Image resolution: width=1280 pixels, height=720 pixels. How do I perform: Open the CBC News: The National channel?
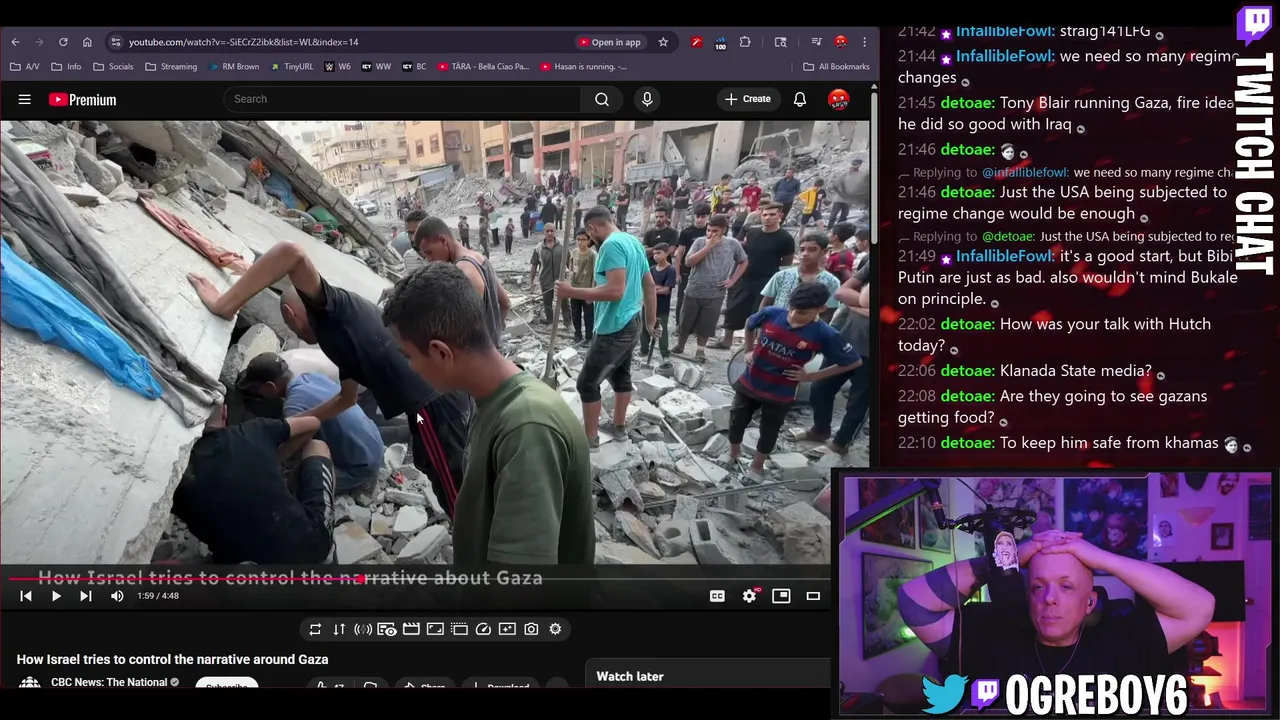(x=109, y=682)
